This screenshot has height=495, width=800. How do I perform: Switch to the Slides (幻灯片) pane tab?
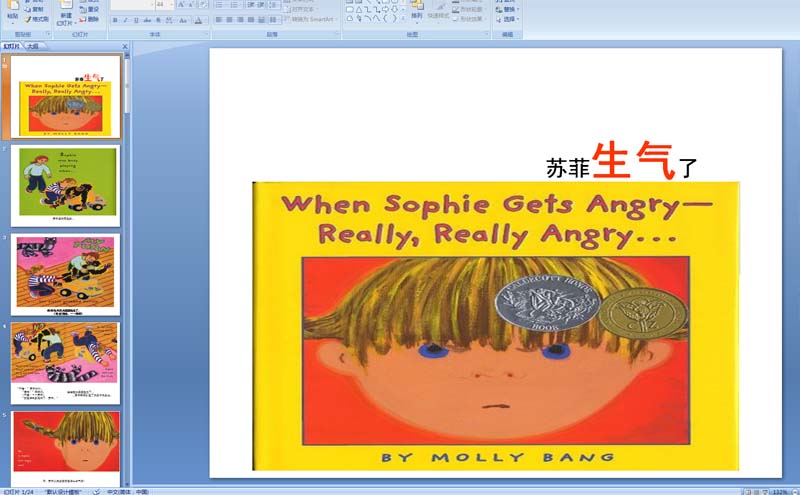tap(11, 46)
